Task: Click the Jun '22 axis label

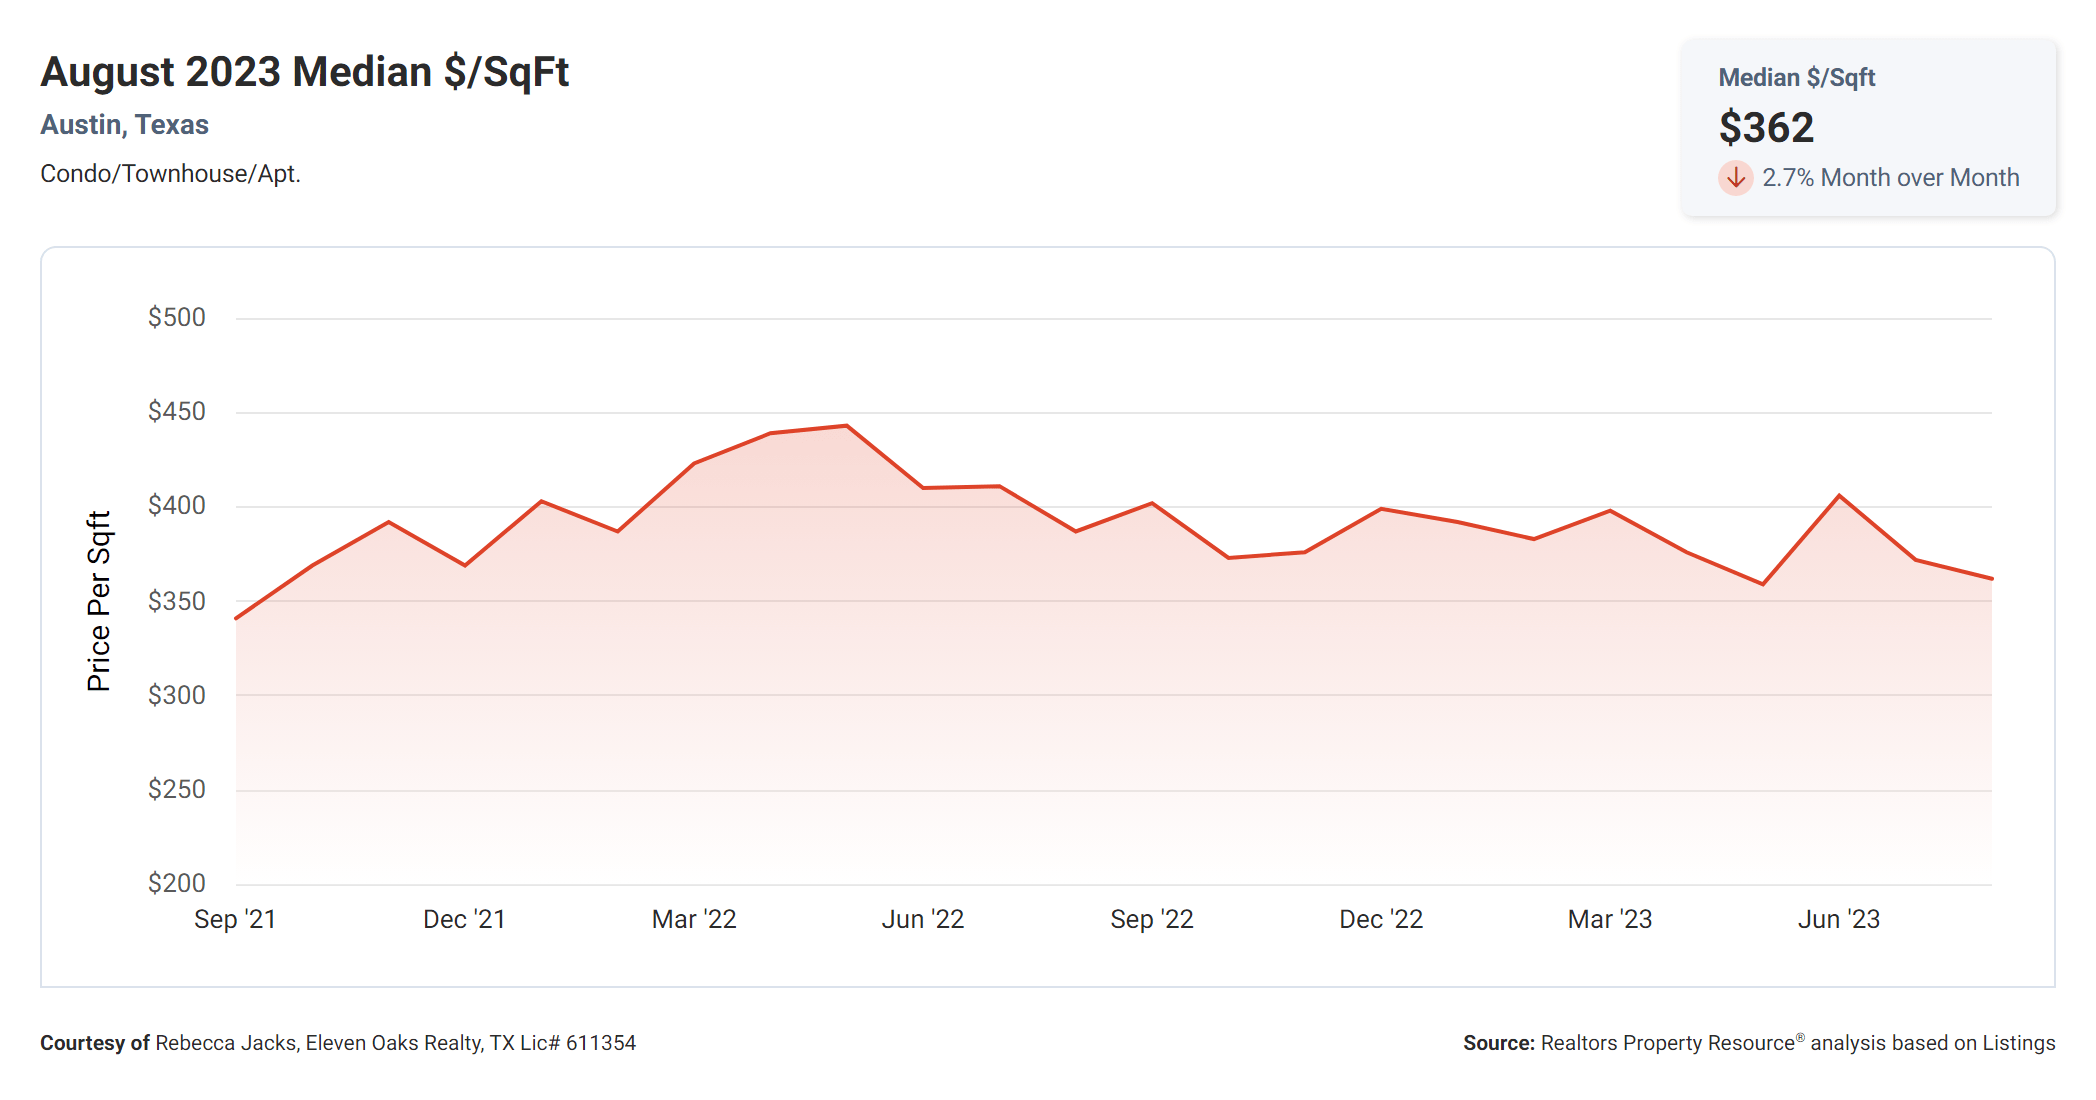Action: (x=922, y=919)
